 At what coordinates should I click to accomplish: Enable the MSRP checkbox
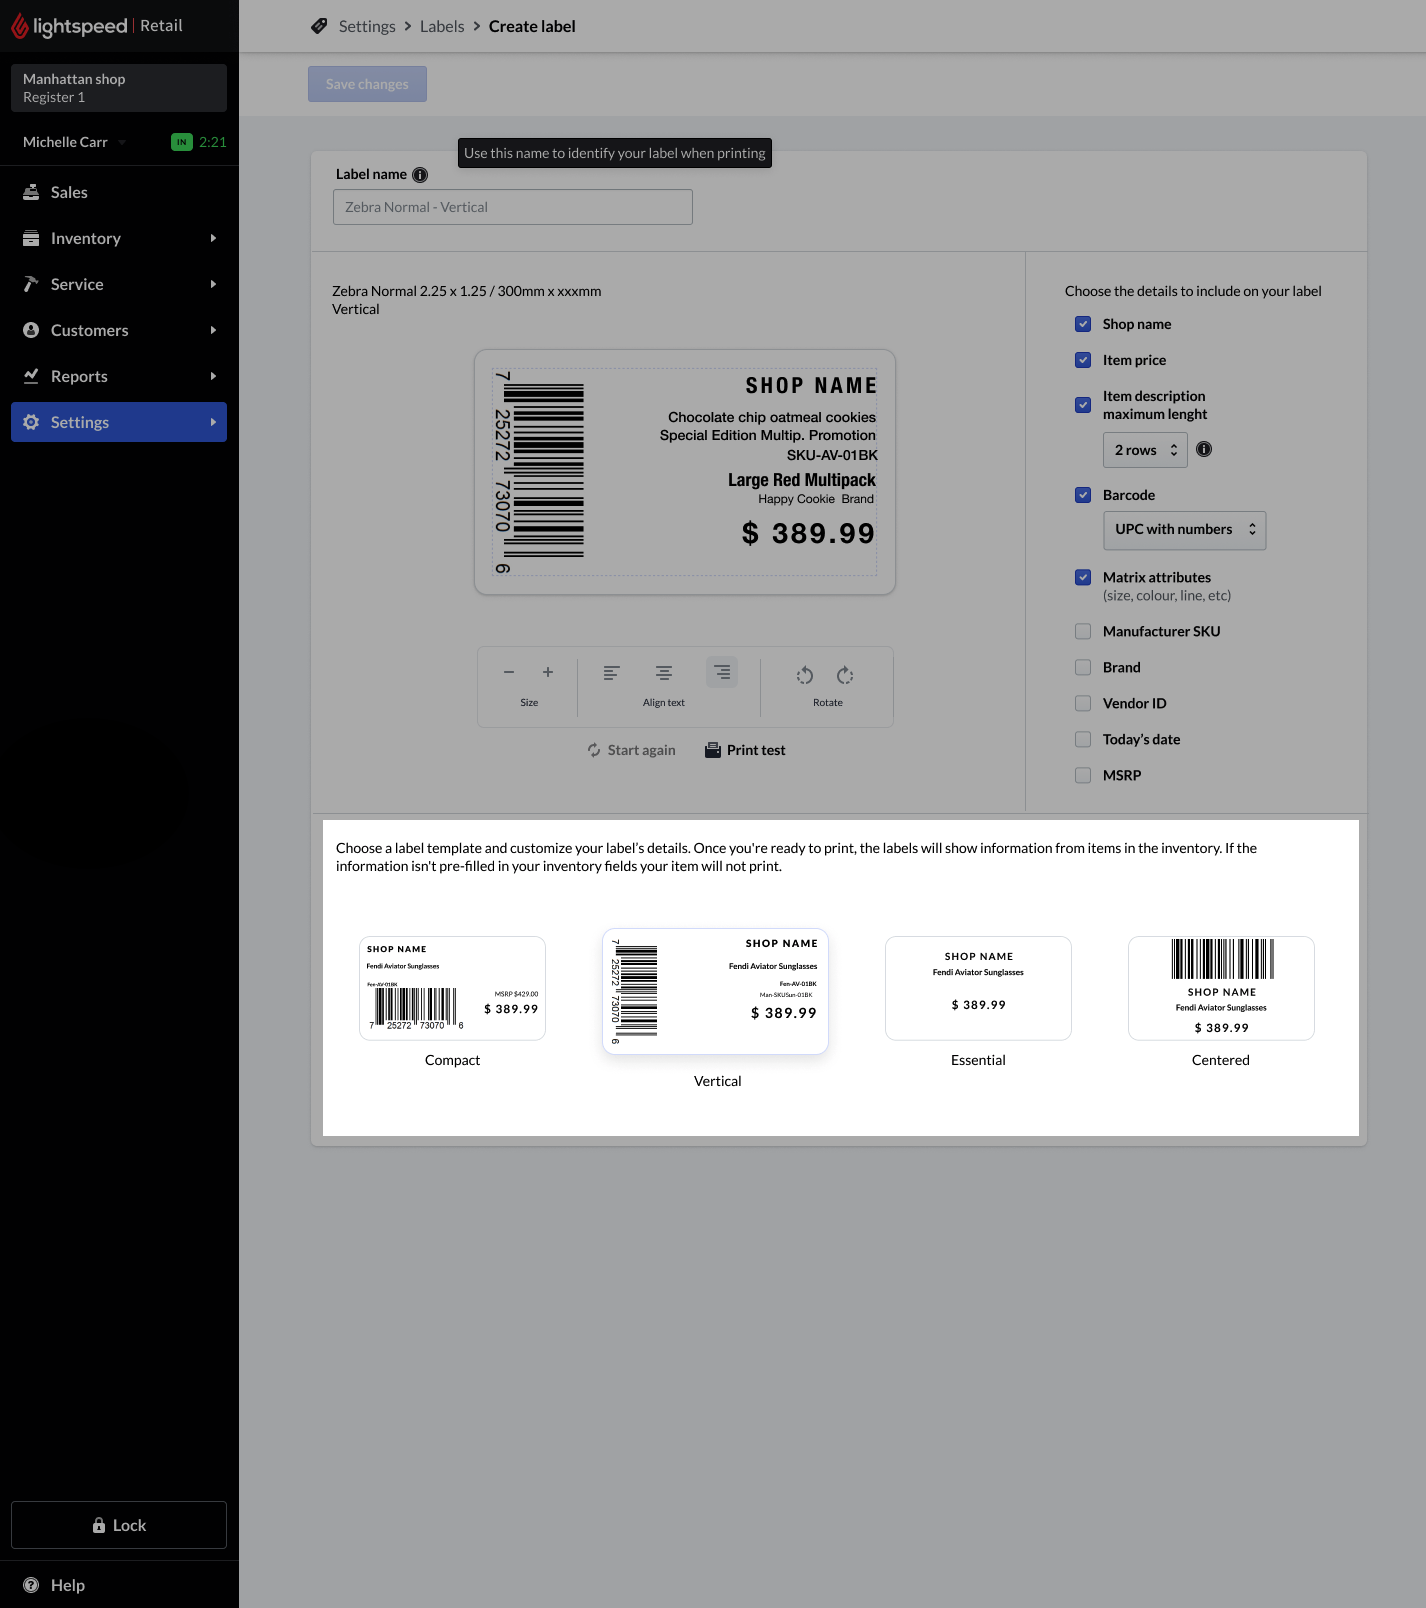pyautogui.click(x=1083, y=775)
